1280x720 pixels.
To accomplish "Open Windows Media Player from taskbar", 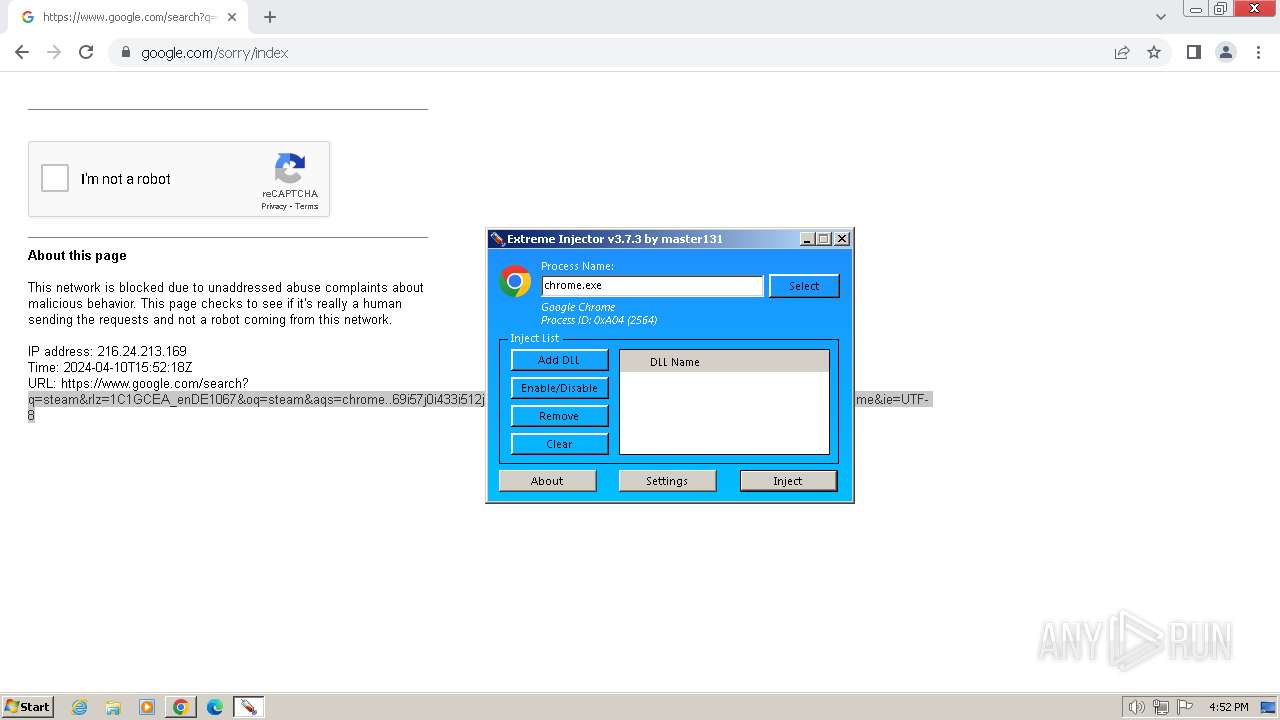I will (147, 707).
